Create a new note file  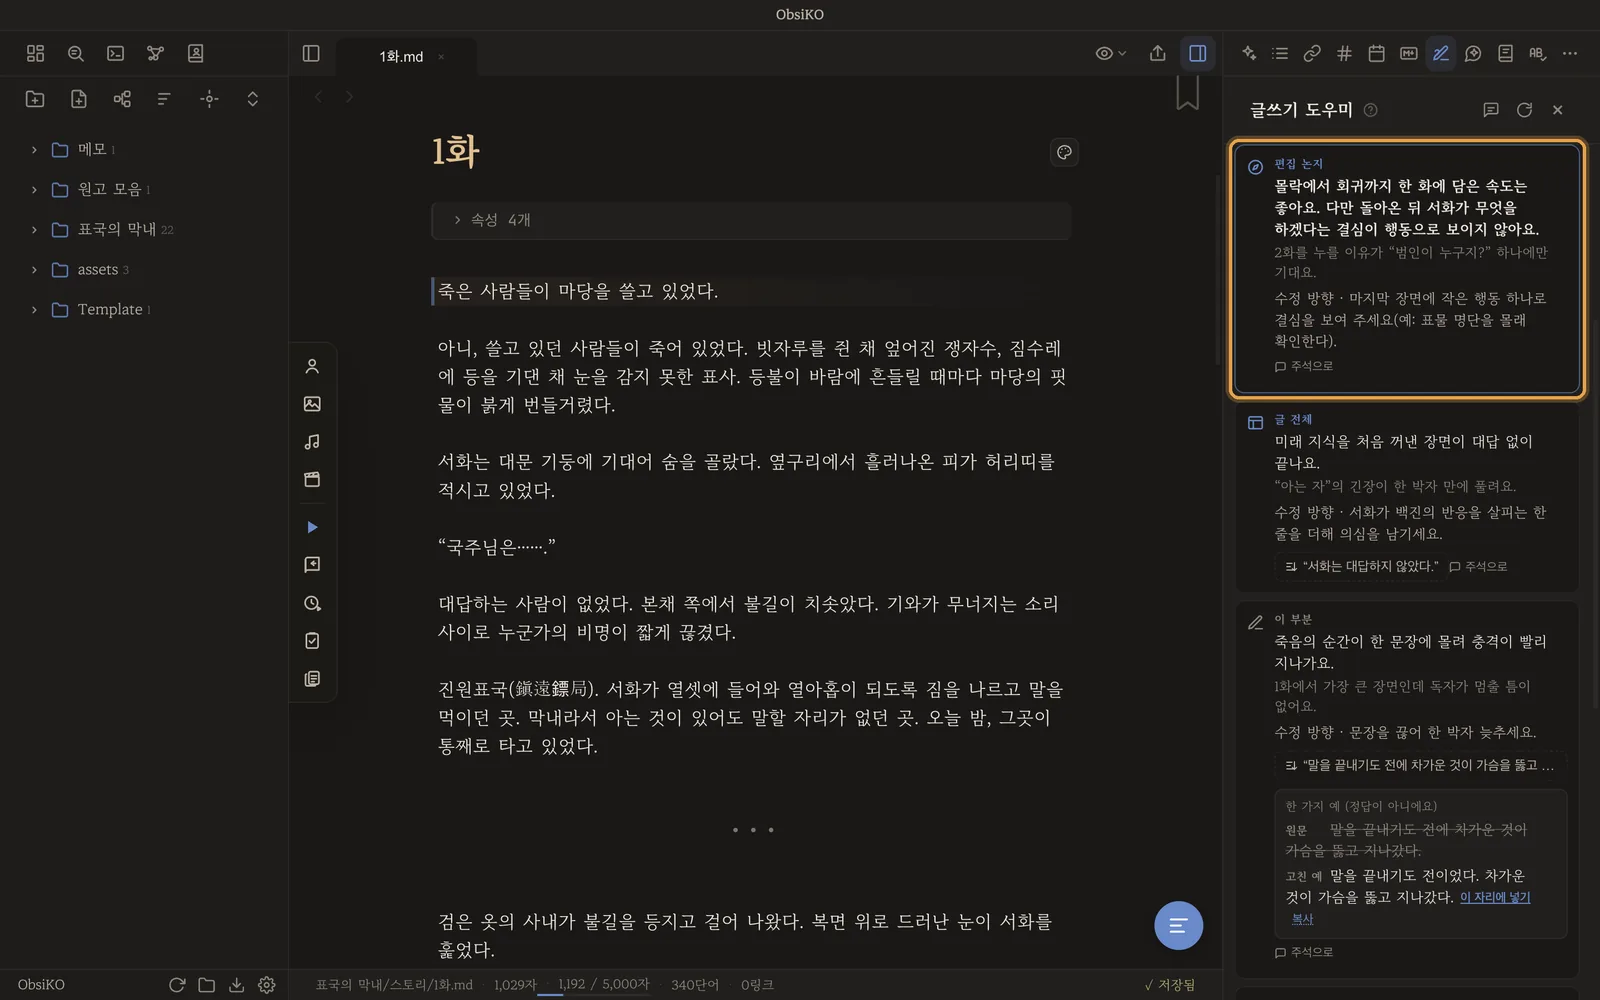(x=79, y=98)
